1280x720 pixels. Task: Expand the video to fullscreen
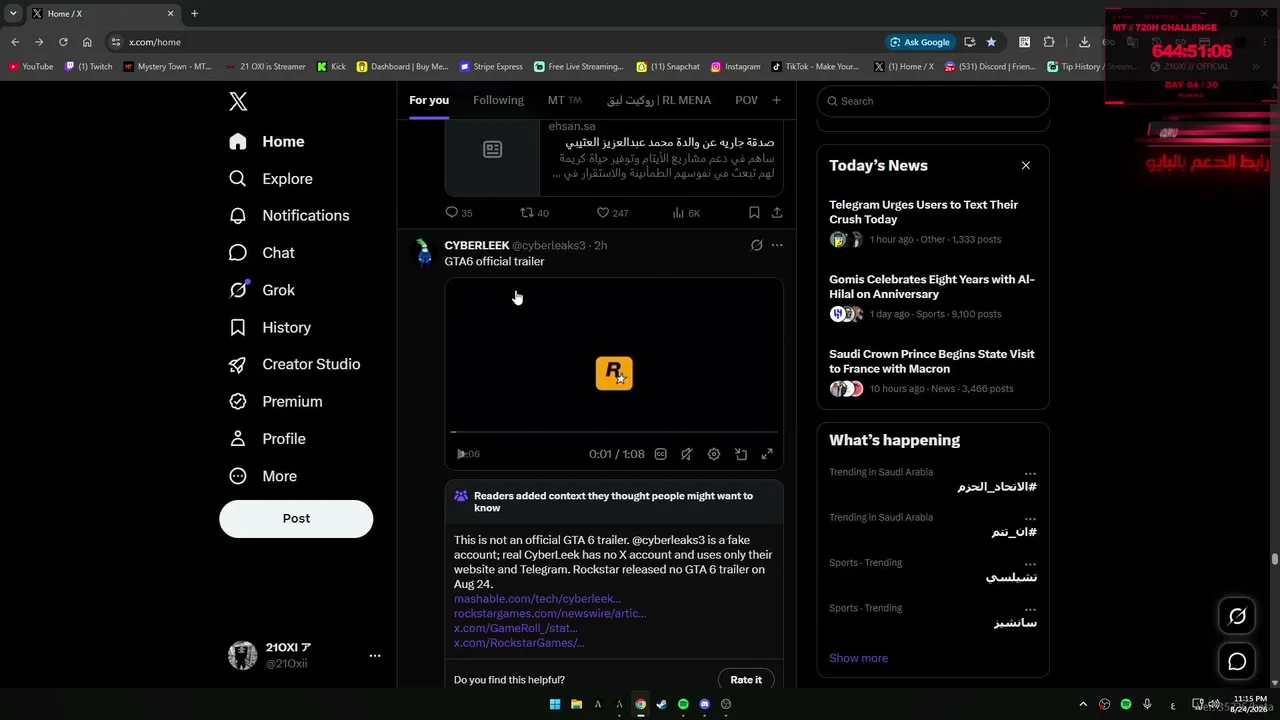click(x=767, y=454)
